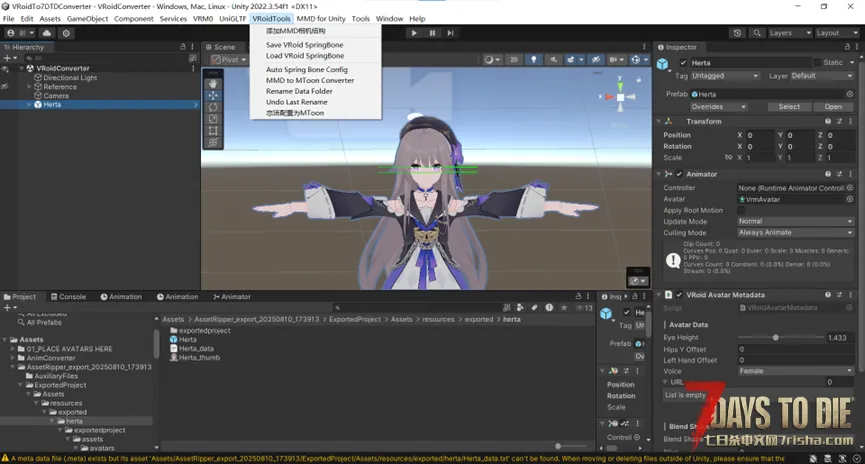Open Animator component context menu

(850, 174)
